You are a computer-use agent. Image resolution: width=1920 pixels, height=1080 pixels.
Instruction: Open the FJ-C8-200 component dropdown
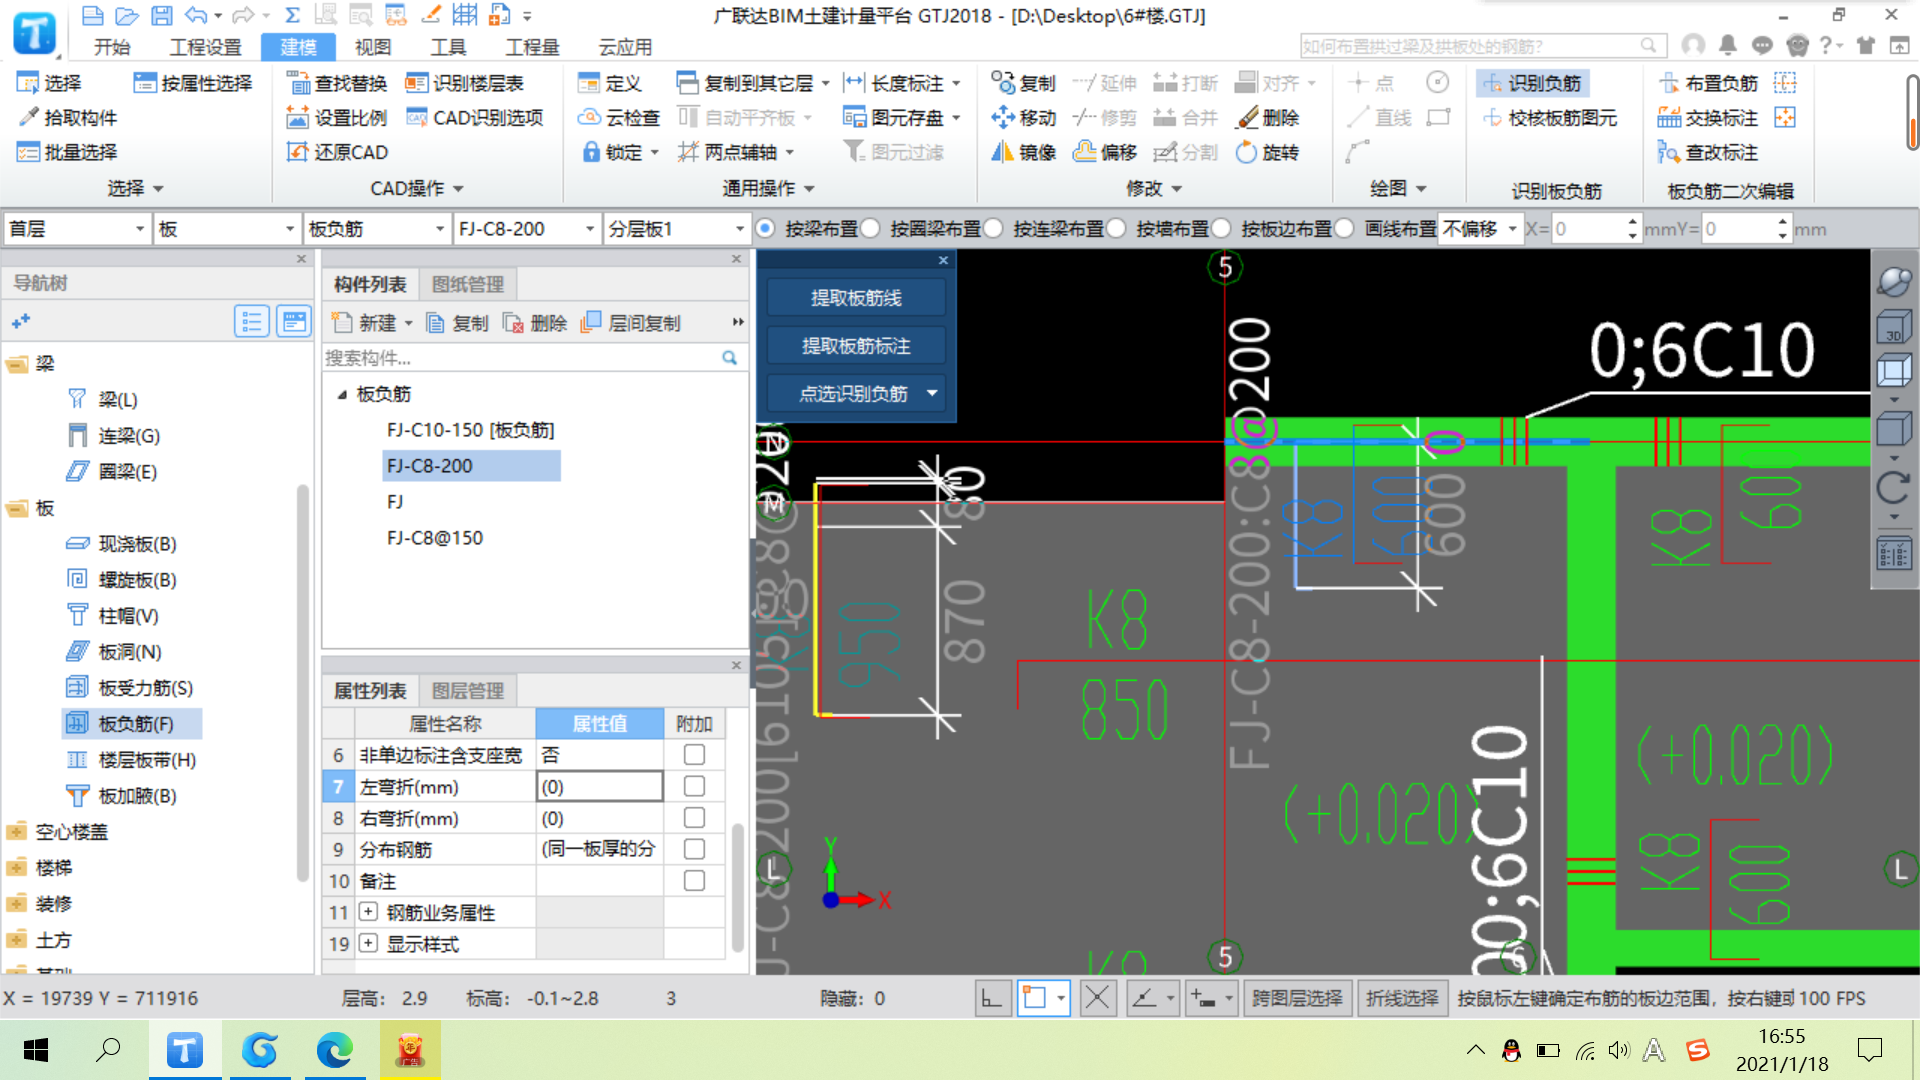(x=526, y=229)
